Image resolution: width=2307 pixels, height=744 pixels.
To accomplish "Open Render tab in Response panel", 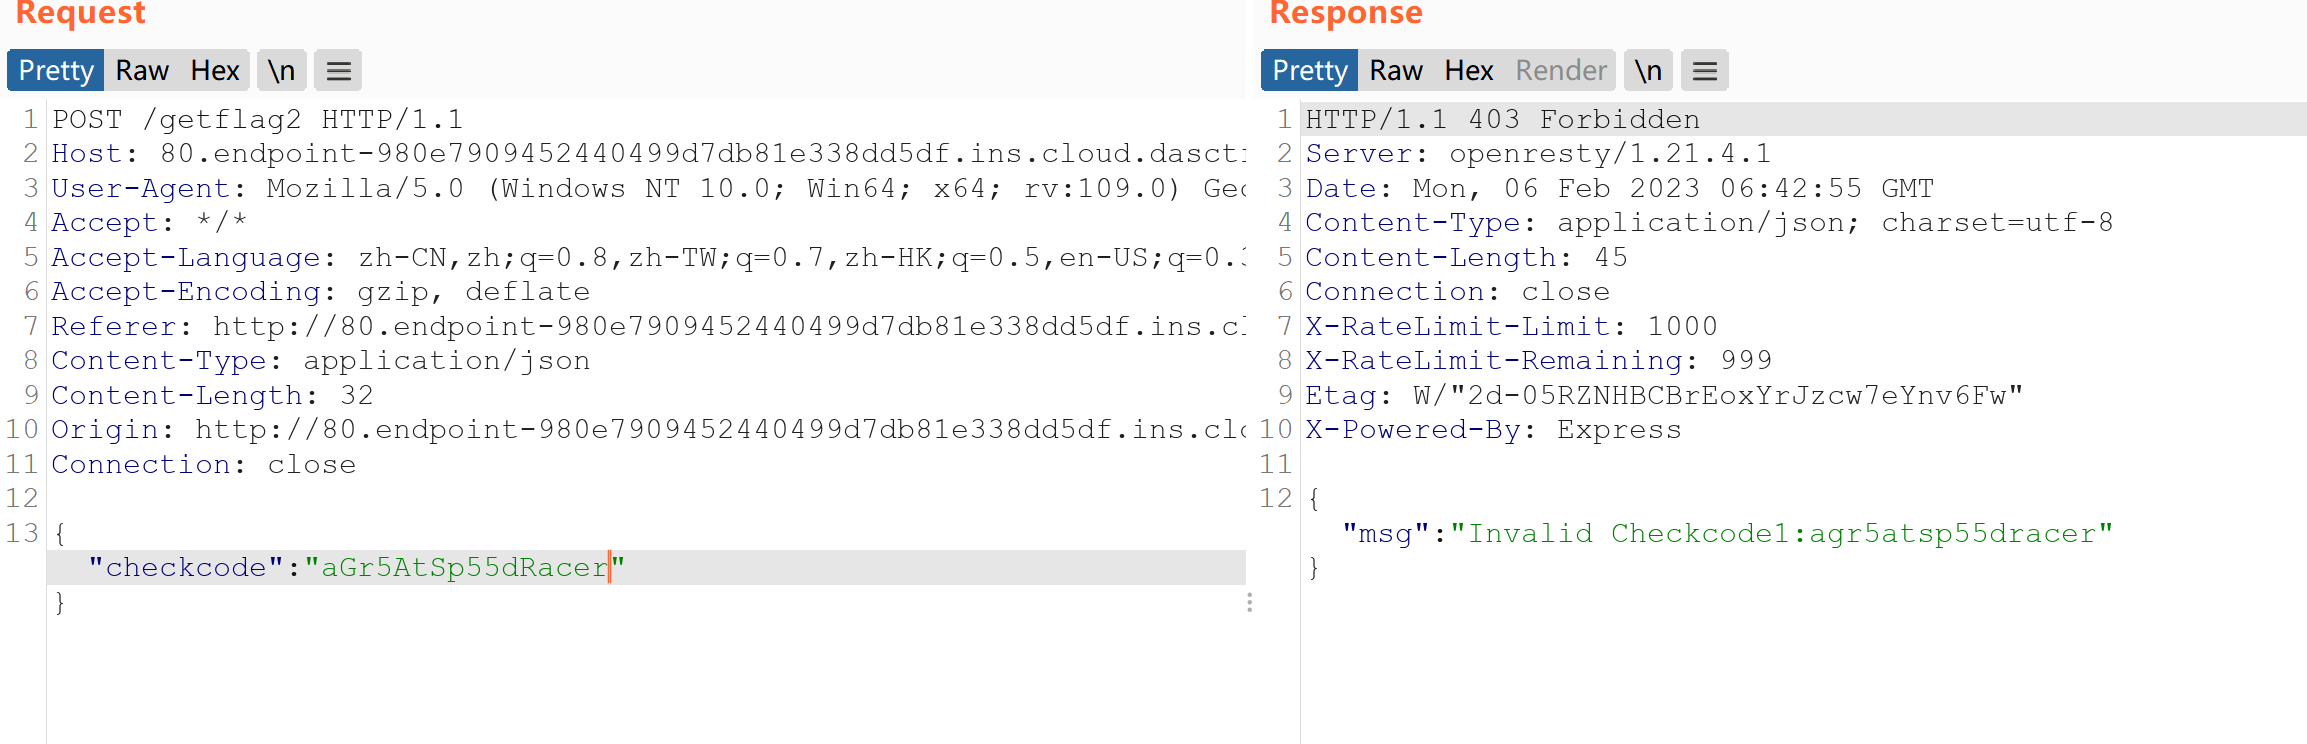I will 1561,71.
